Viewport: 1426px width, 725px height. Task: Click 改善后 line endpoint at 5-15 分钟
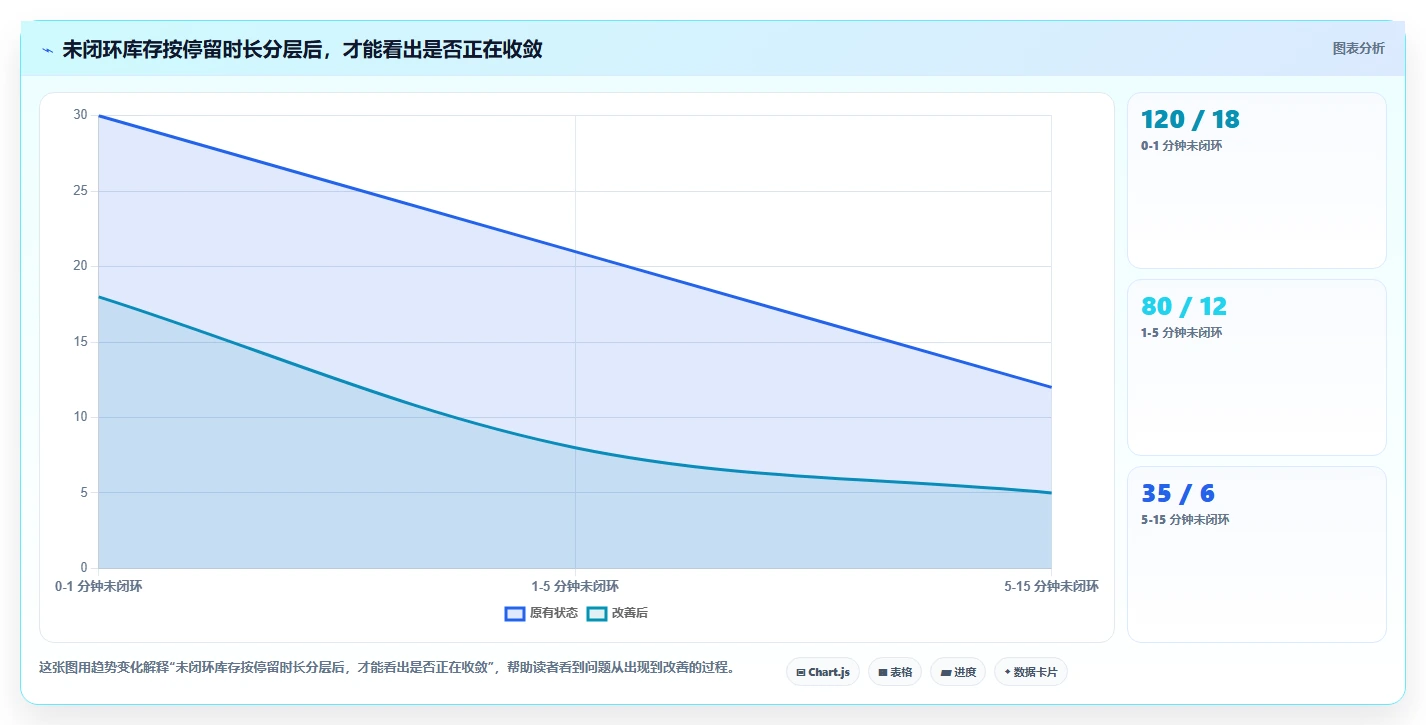pyautogui.click(x=1051, y=493)
